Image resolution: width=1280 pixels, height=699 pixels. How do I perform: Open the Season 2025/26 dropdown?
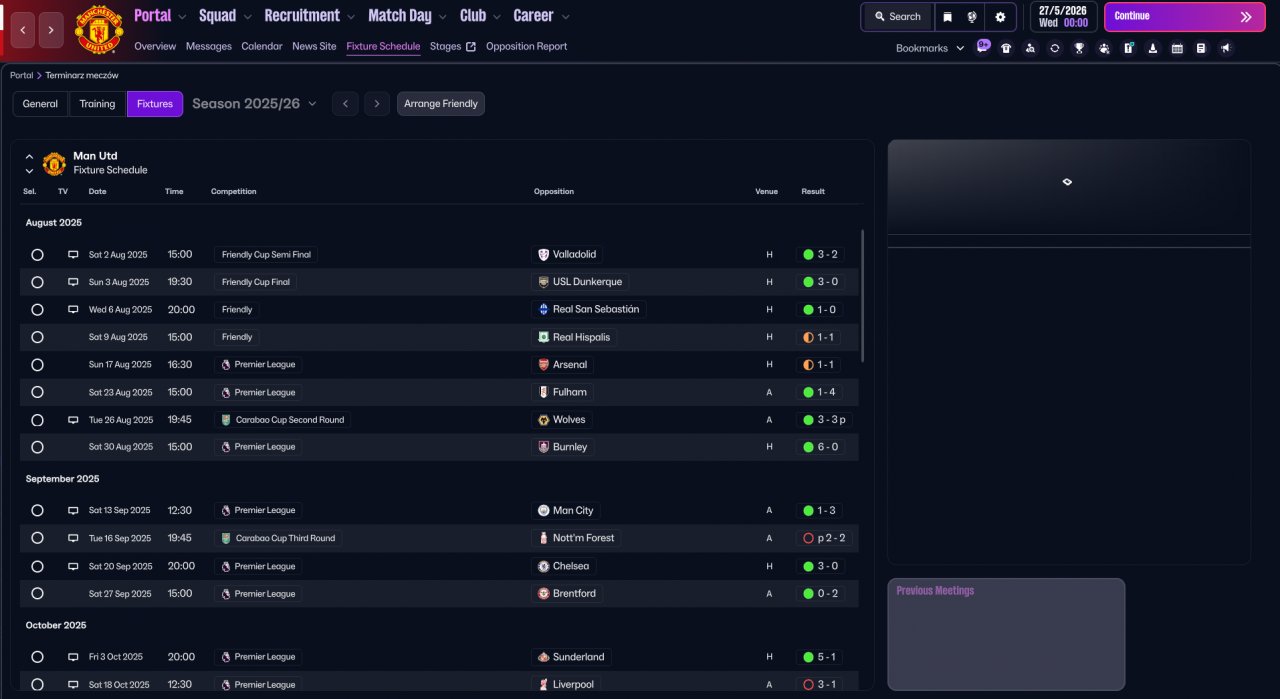click(254, 104)
